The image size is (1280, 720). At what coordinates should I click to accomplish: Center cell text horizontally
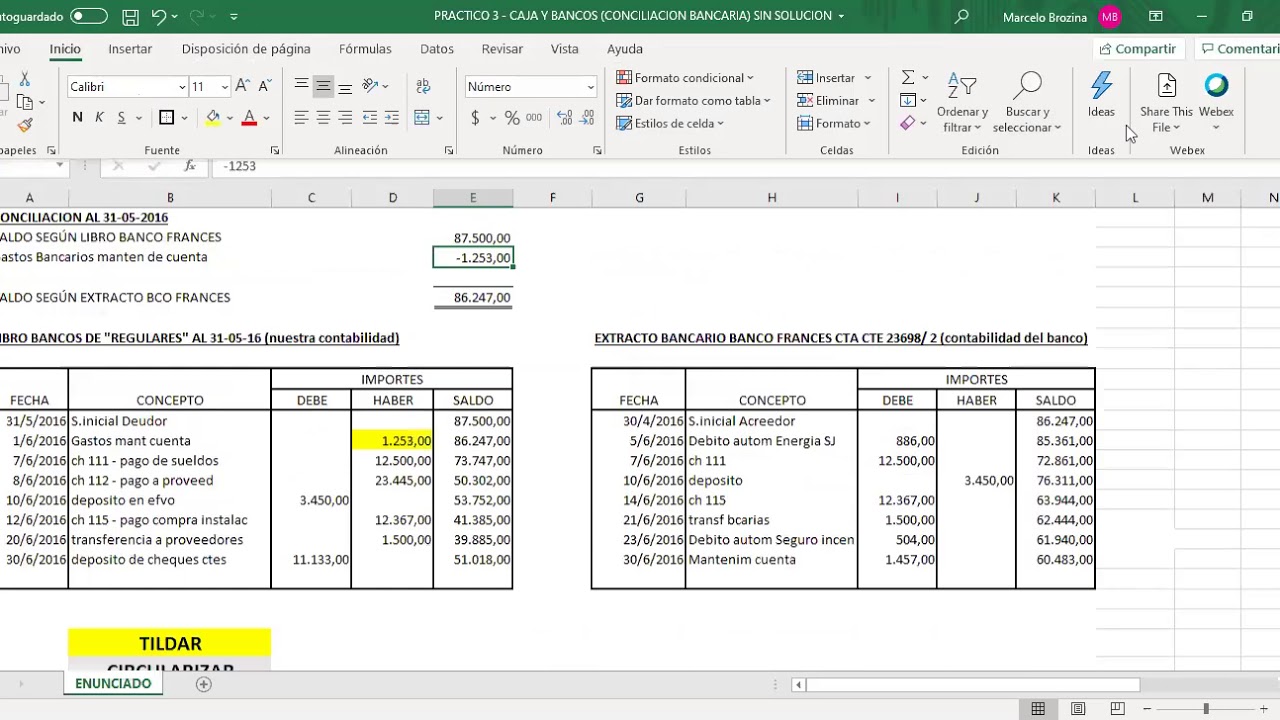click(x=323, y=118)
